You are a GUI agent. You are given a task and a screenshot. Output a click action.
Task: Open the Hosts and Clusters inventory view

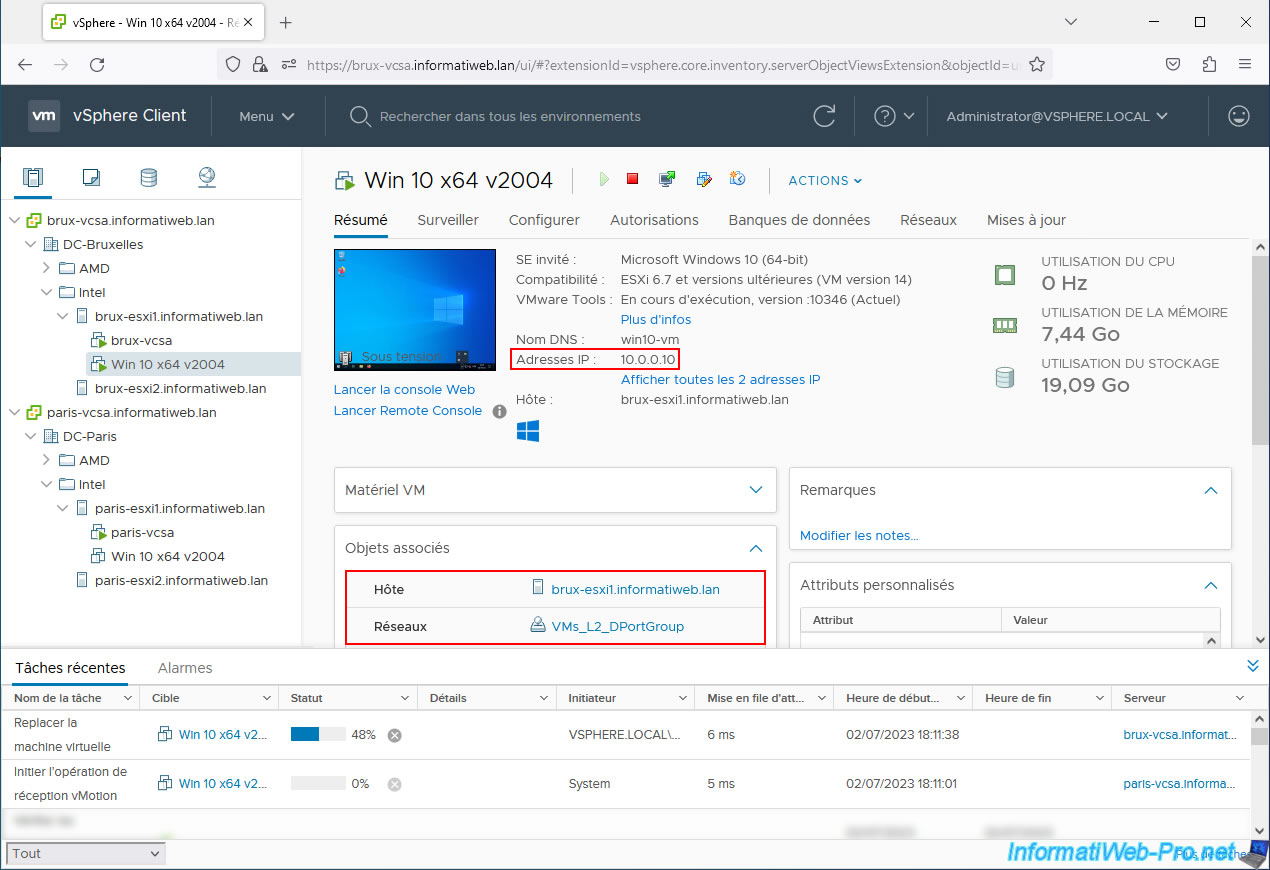33,178
